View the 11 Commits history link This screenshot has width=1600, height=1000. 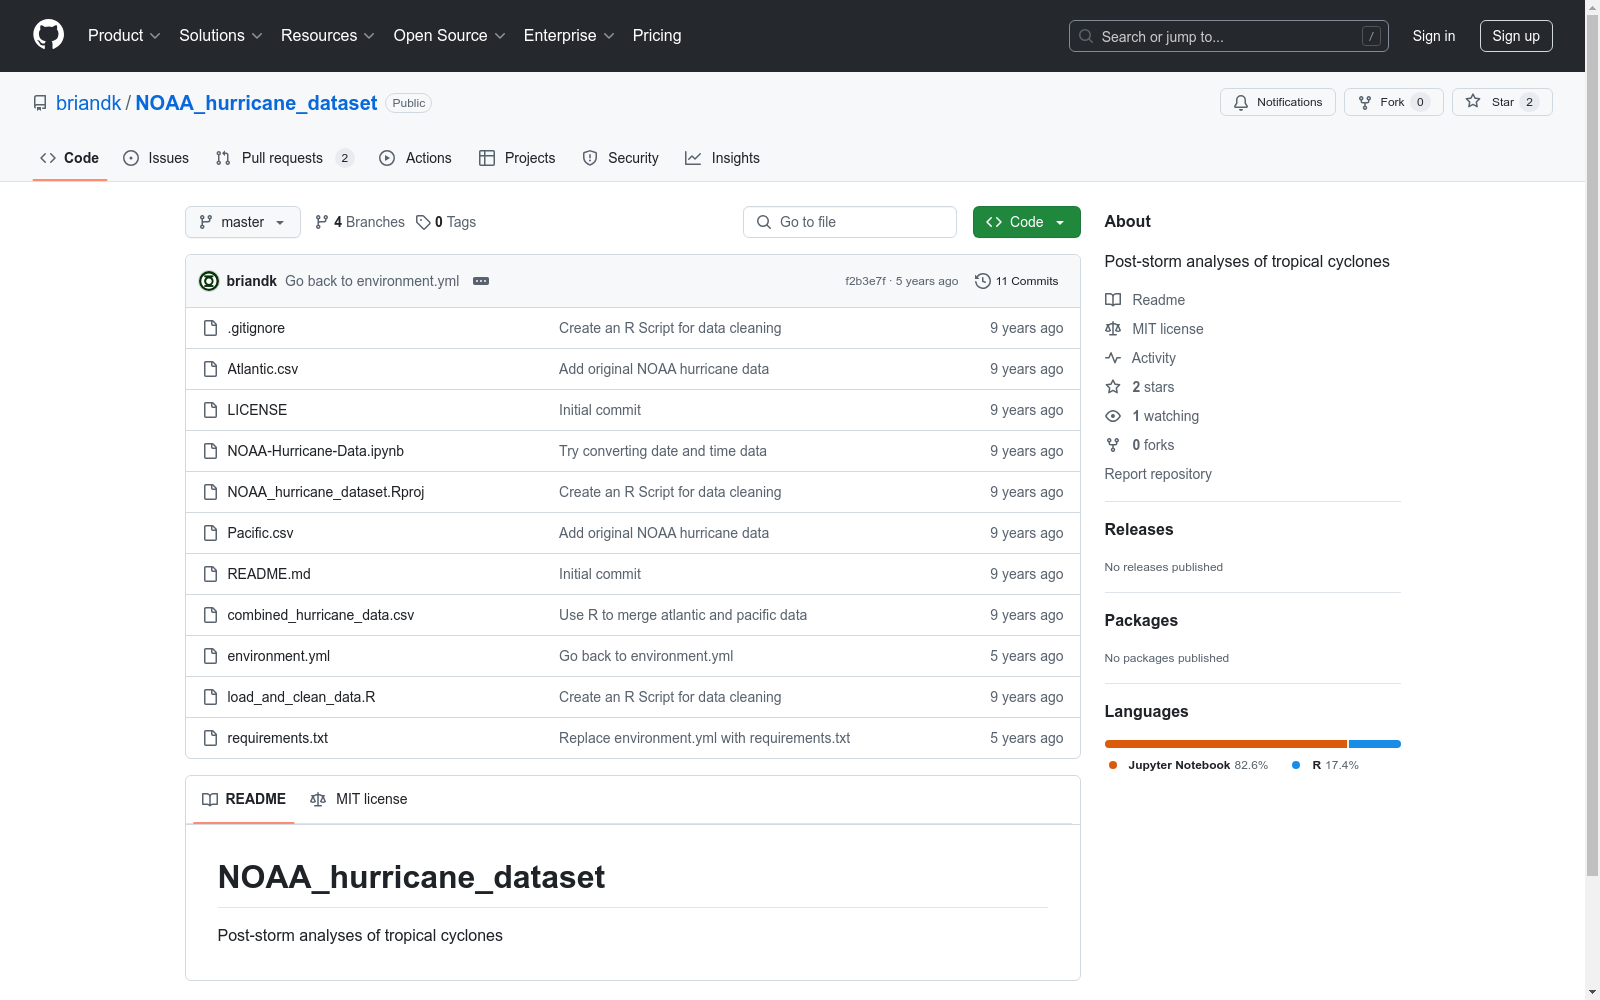(1017, 281)
